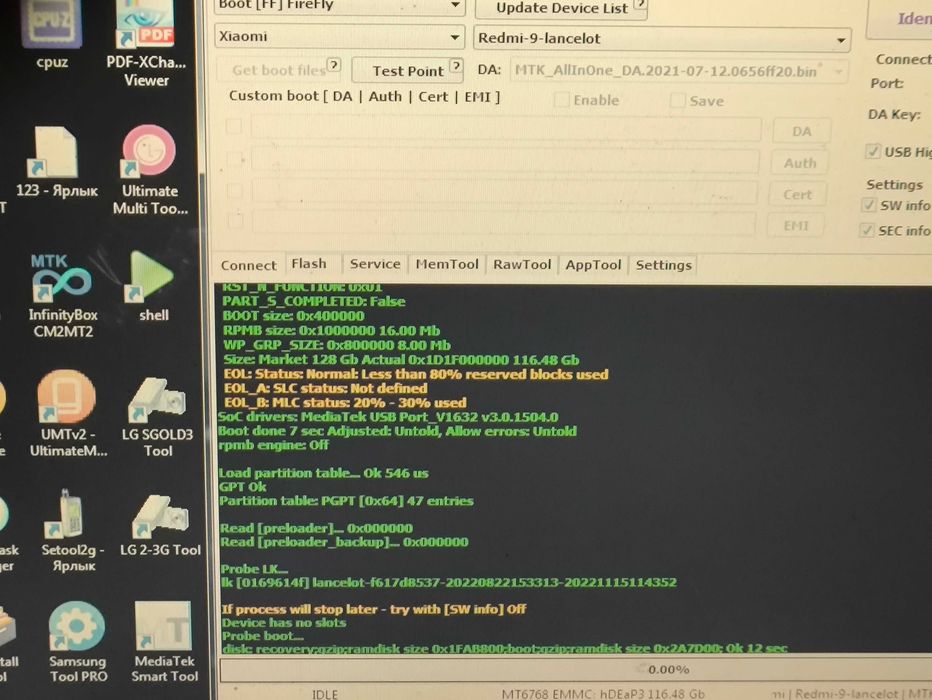Open the Redmi-9-lancelot model dropdown
The height and width of the screenshot is (700, 932).
coord(840,40)
